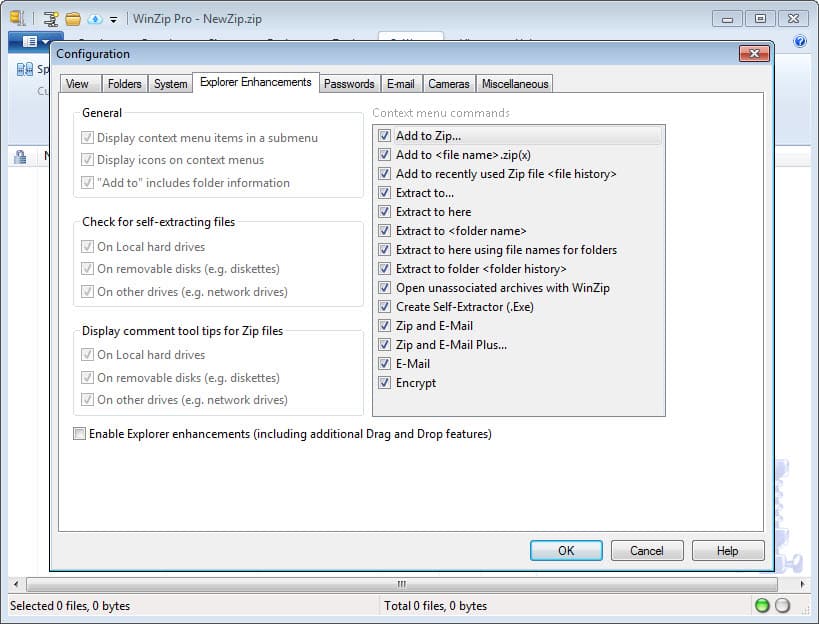Viewport: 819px width, 624px height.
Task: Uncheck the 'Add to Zip...' command
Action: click(384, 136)
